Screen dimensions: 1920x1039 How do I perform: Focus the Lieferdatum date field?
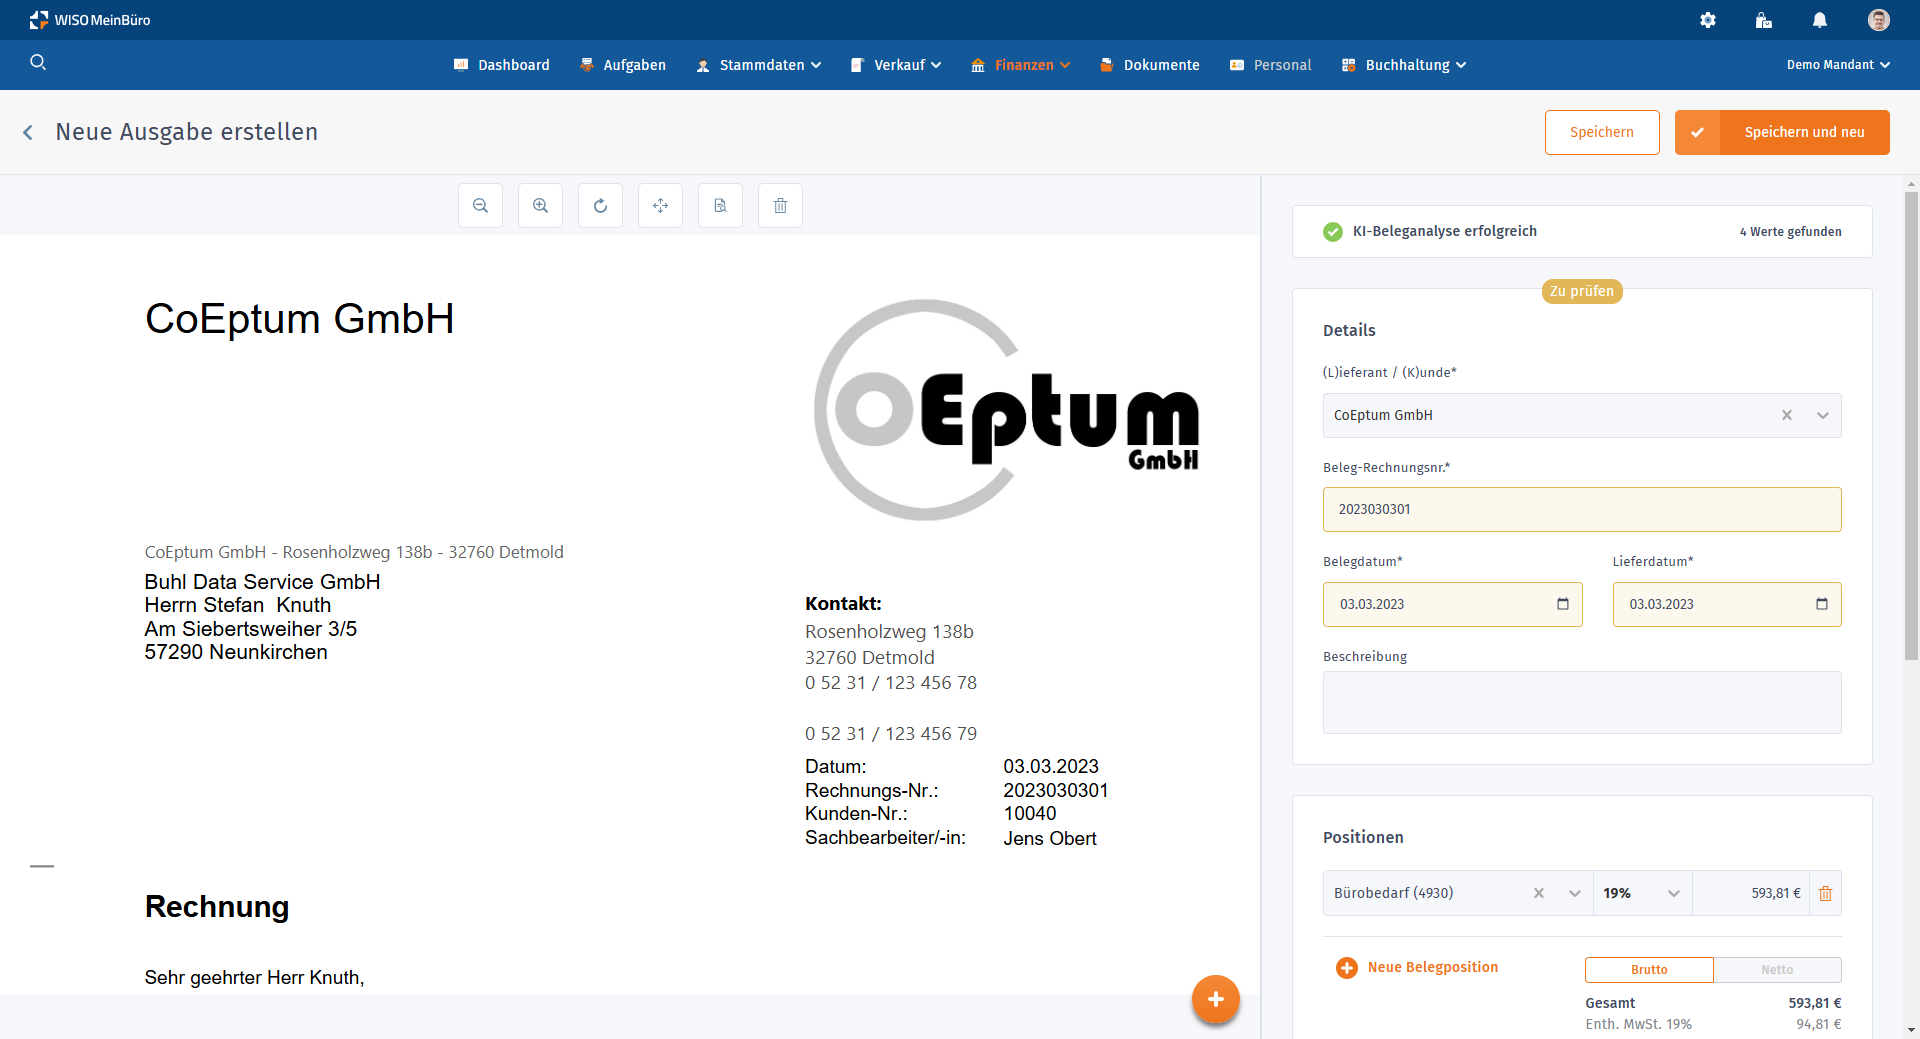pos(1727,604)
